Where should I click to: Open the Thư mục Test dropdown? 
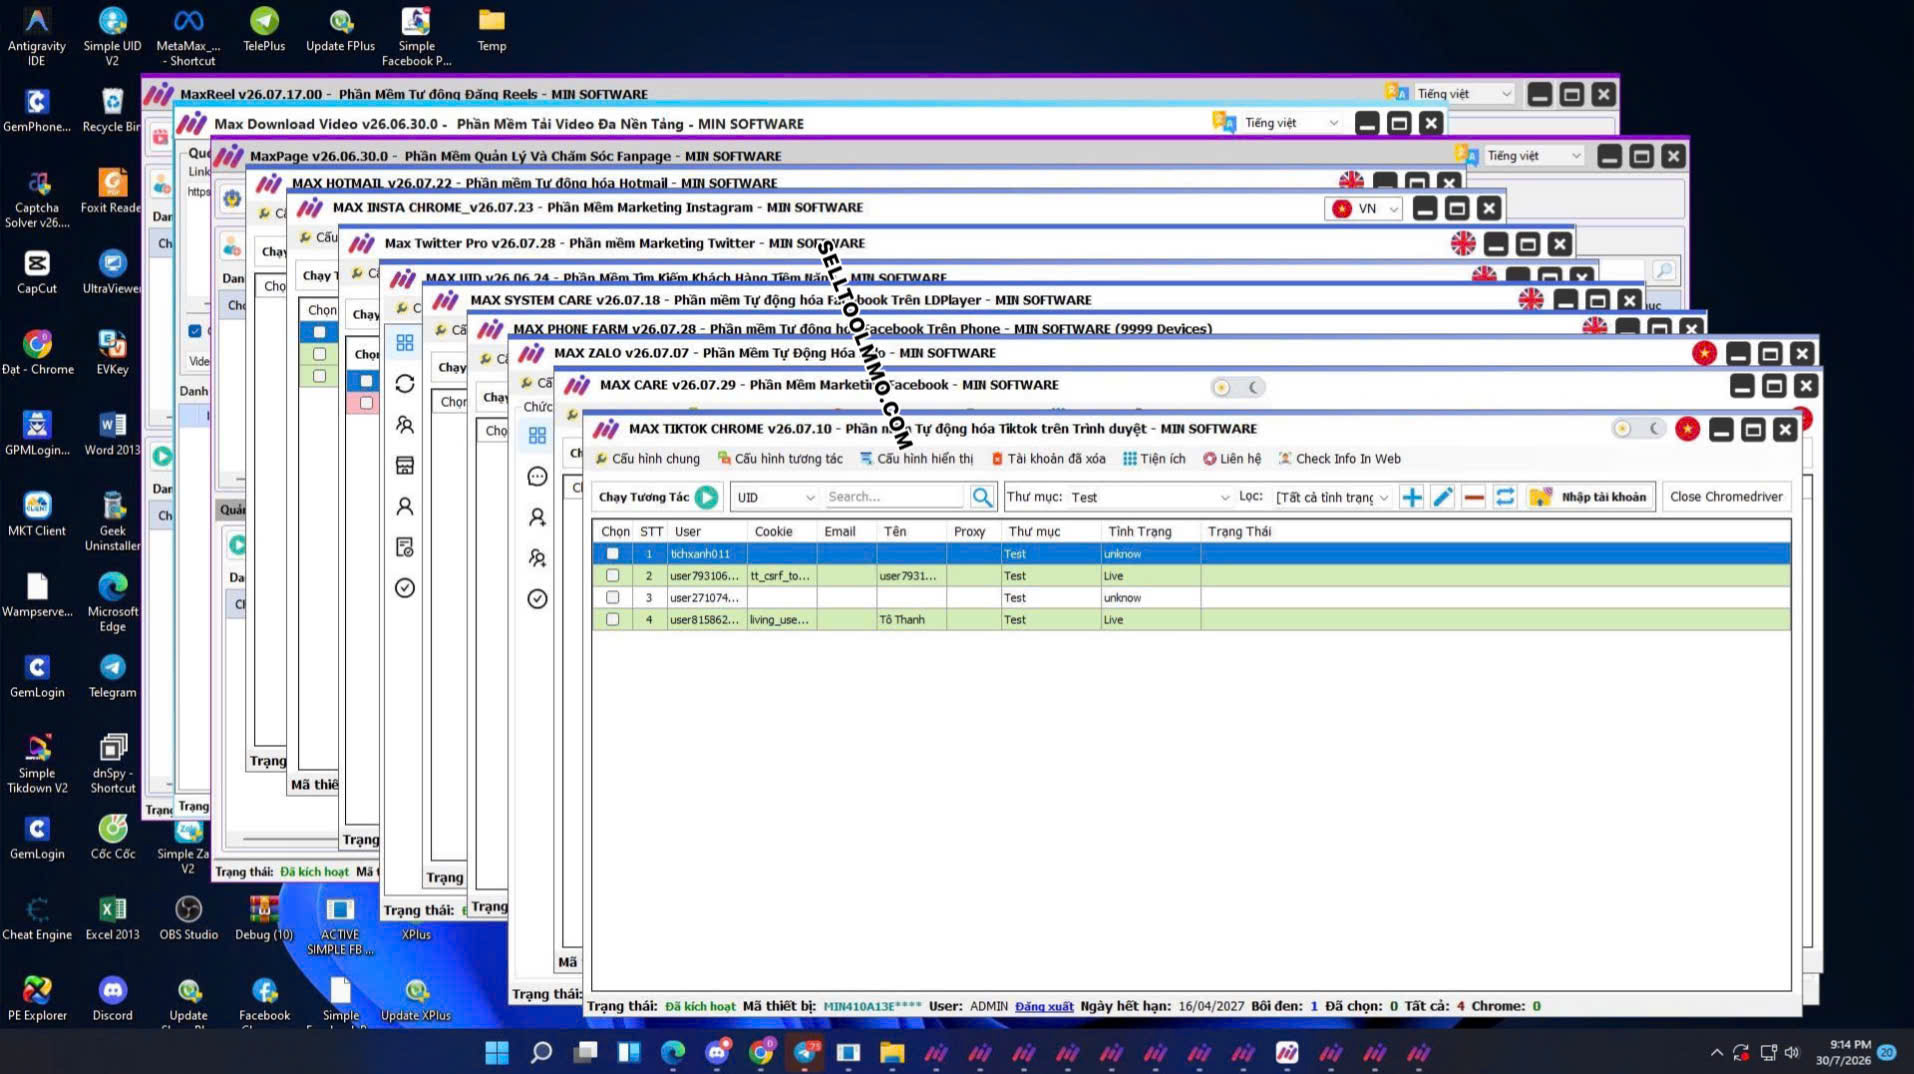[x=1150, y=497]
